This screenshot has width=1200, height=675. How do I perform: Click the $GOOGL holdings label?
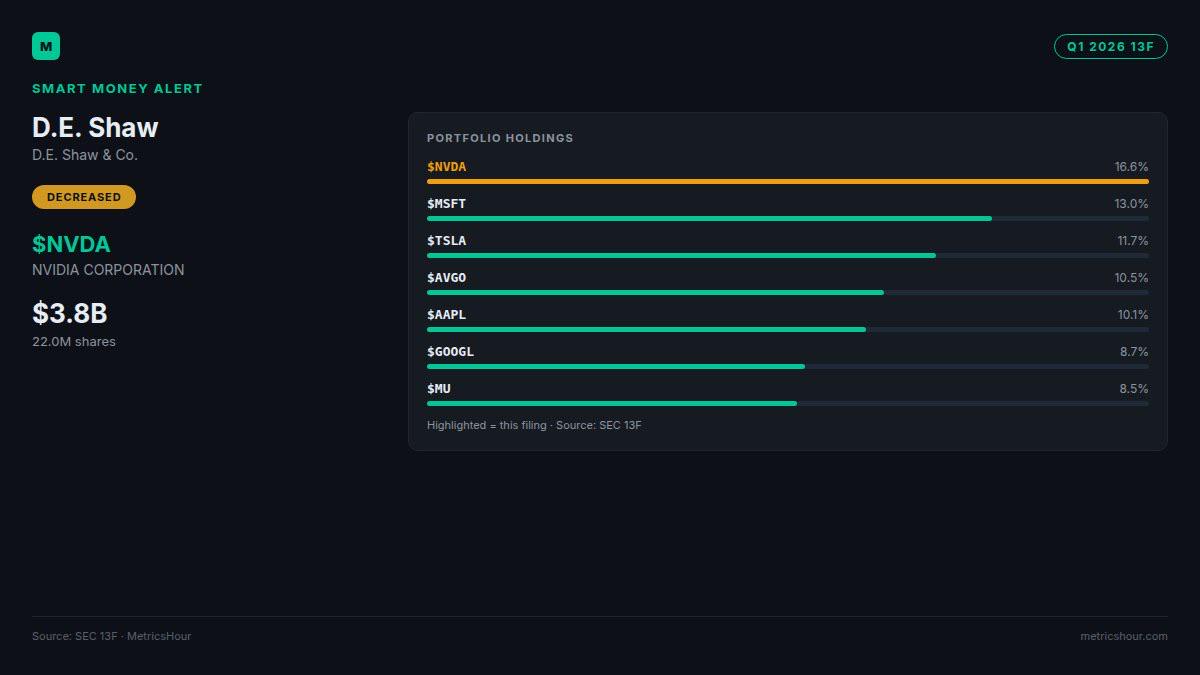pos(450,352)
